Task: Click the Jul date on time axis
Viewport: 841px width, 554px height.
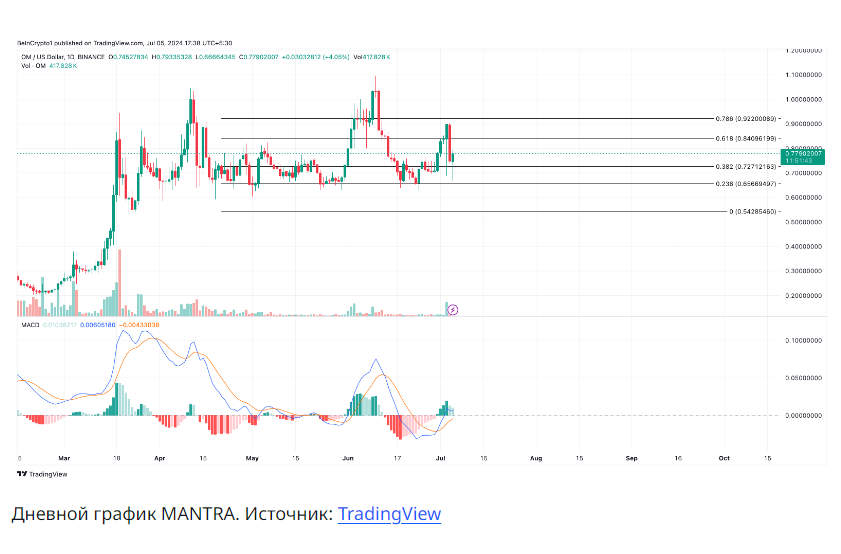Action: click(x=441, y=458)
